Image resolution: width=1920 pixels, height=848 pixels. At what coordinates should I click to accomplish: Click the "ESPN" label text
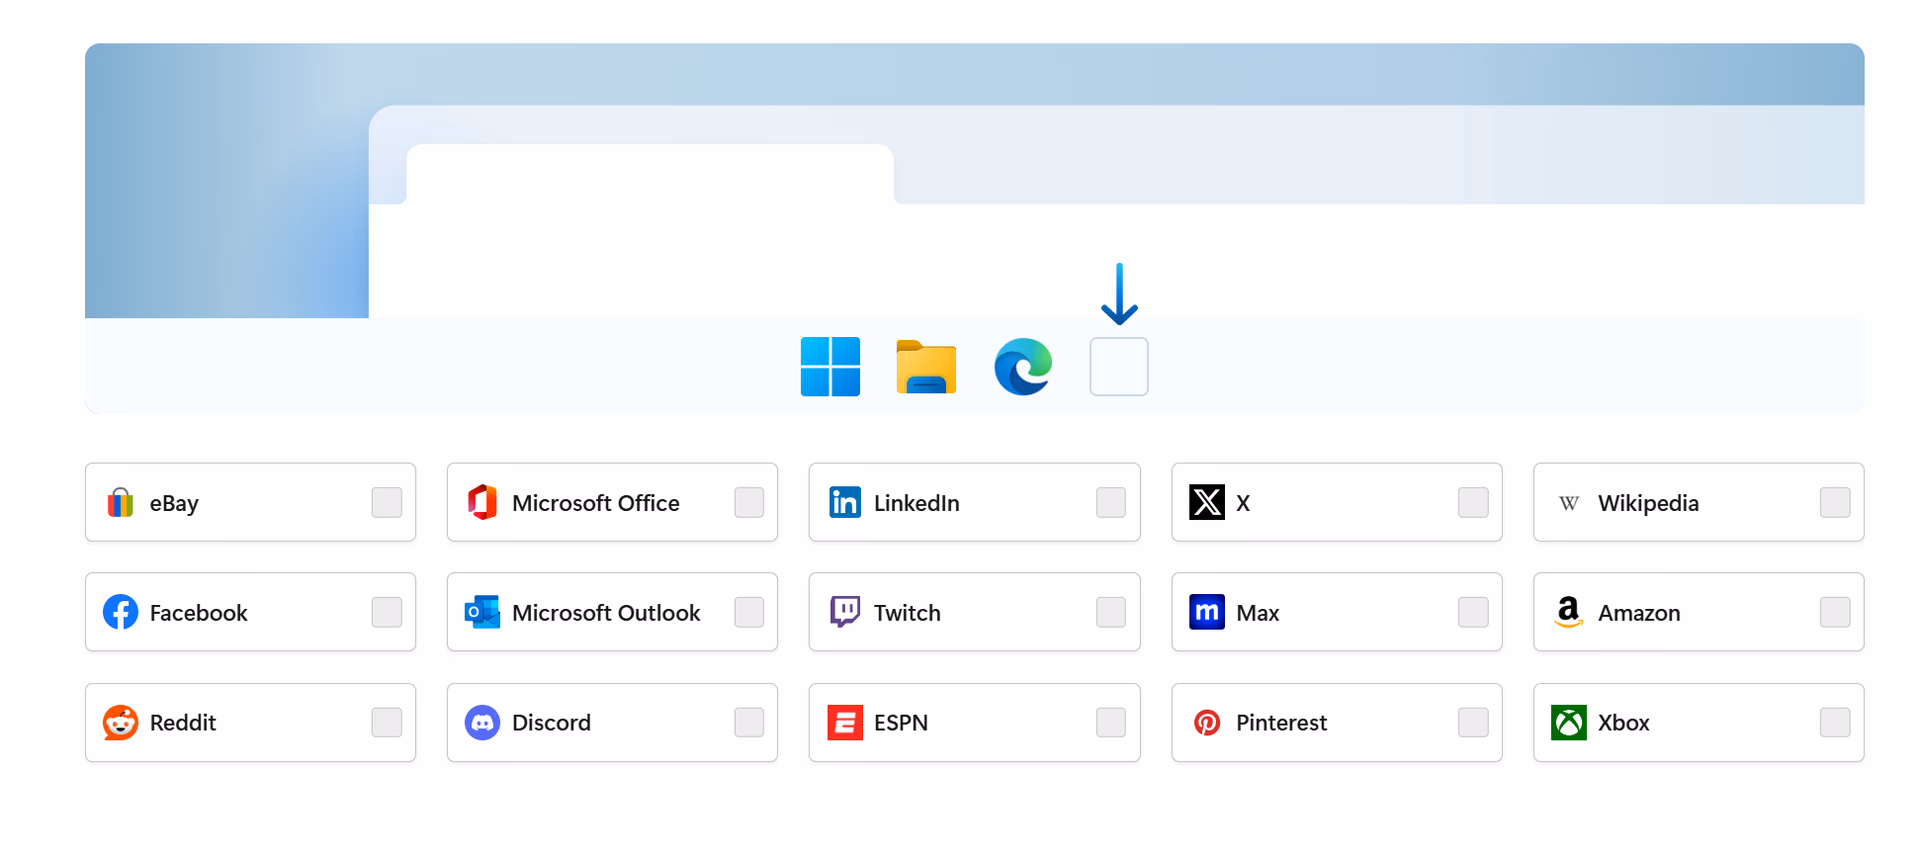point(901,723)
